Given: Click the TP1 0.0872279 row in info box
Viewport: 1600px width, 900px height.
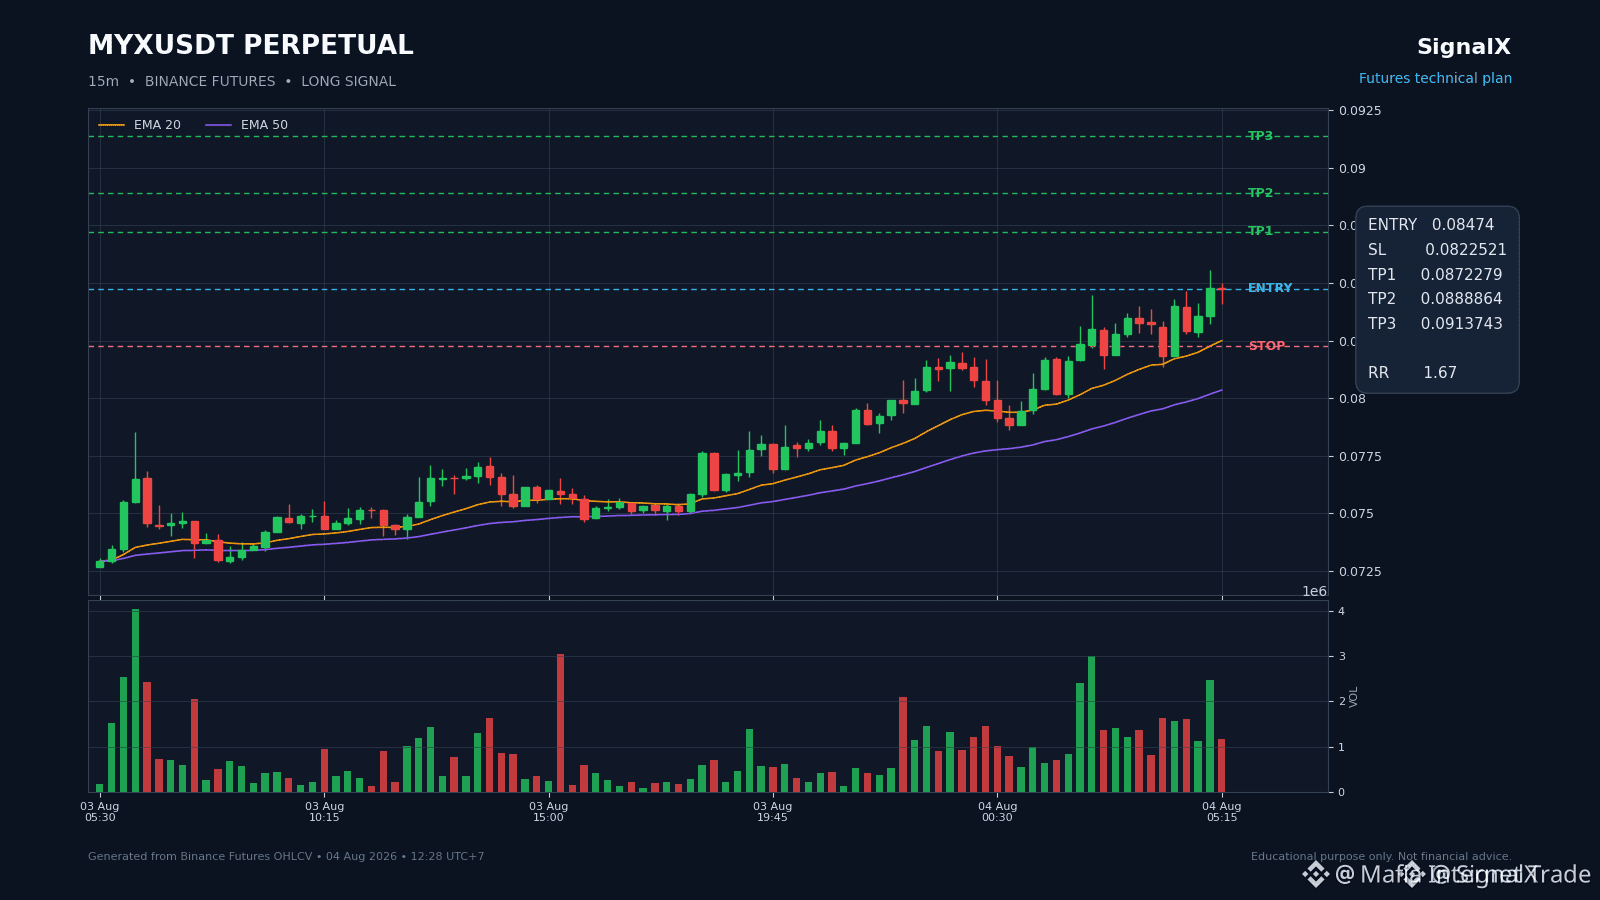Looking at the screenshot, I should tap(1435, 275).
